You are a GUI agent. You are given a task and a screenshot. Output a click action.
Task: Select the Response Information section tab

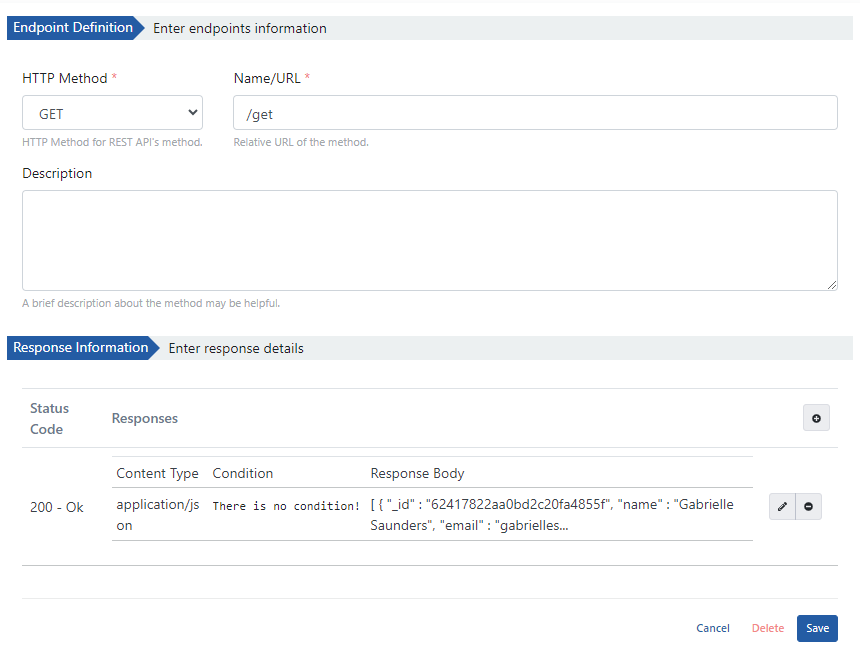tap(80, 348)
